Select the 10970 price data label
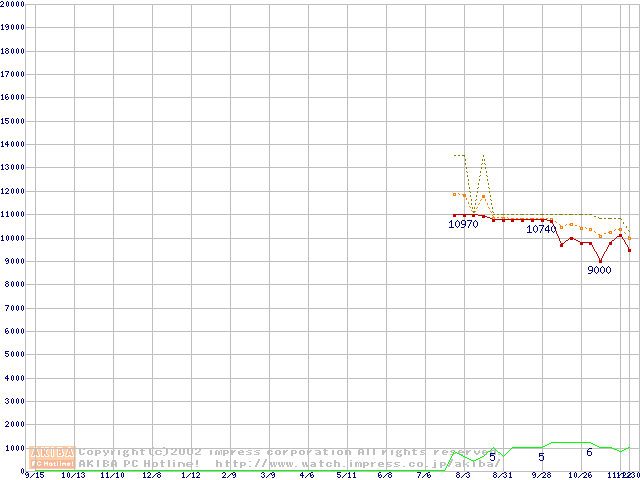The width and height of the screenshot is (640, 480). pos(463,224)
